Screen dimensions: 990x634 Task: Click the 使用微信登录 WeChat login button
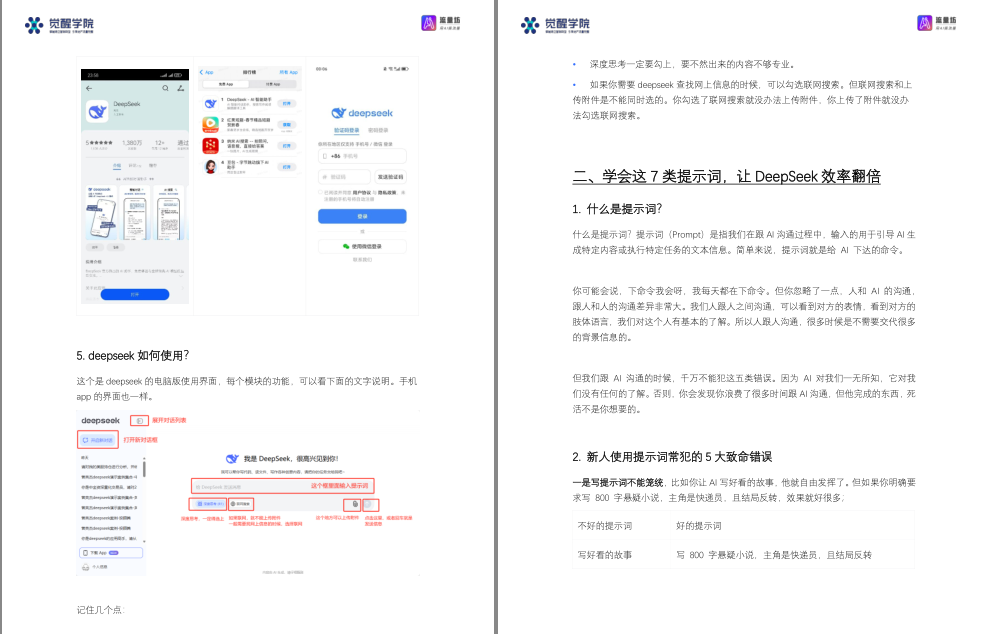363,244
